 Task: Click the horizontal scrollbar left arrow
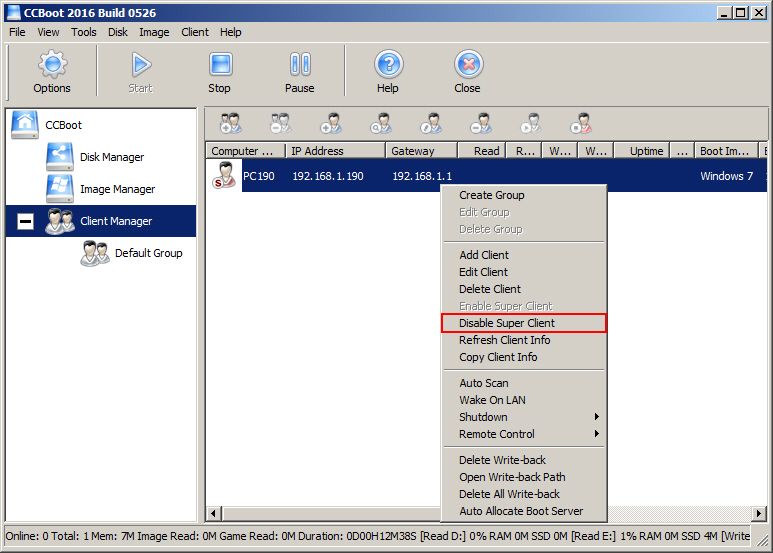pos(213,513)
